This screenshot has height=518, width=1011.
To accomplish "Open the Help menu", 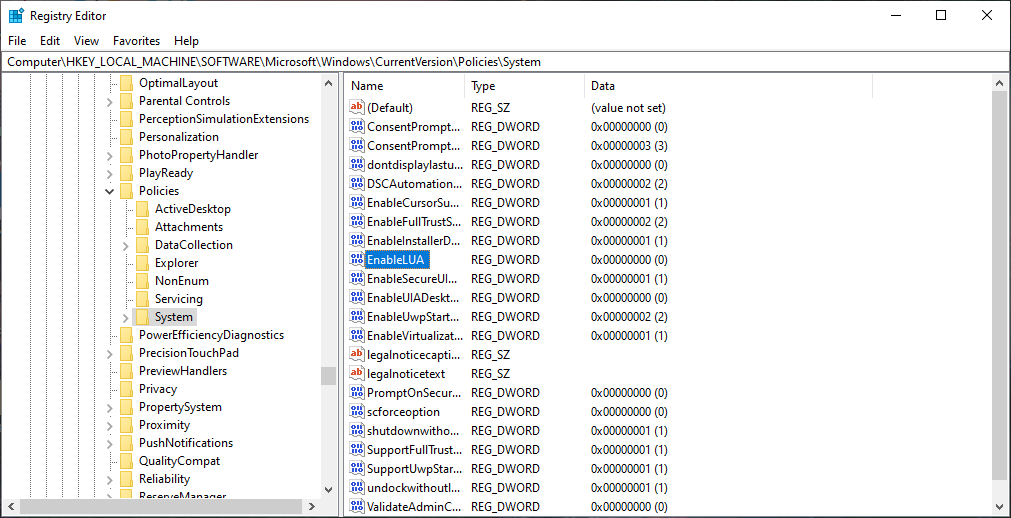I will pyautogui.click(x=186, y=41).
